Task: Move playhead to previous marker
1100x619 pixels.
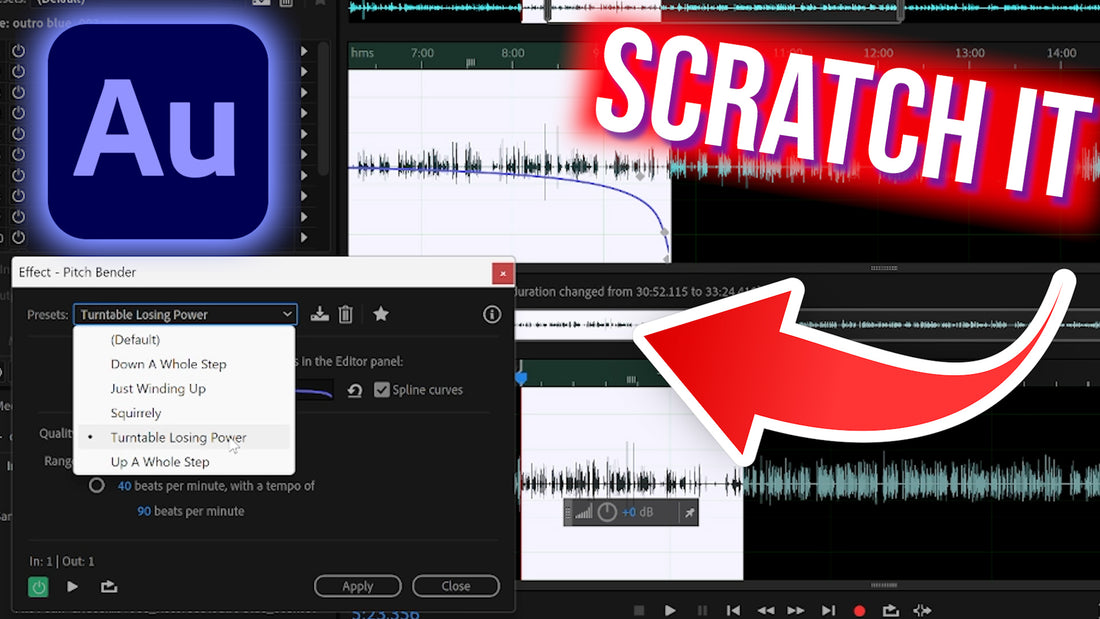Action: pyautogui.click(x=733, y=611)
